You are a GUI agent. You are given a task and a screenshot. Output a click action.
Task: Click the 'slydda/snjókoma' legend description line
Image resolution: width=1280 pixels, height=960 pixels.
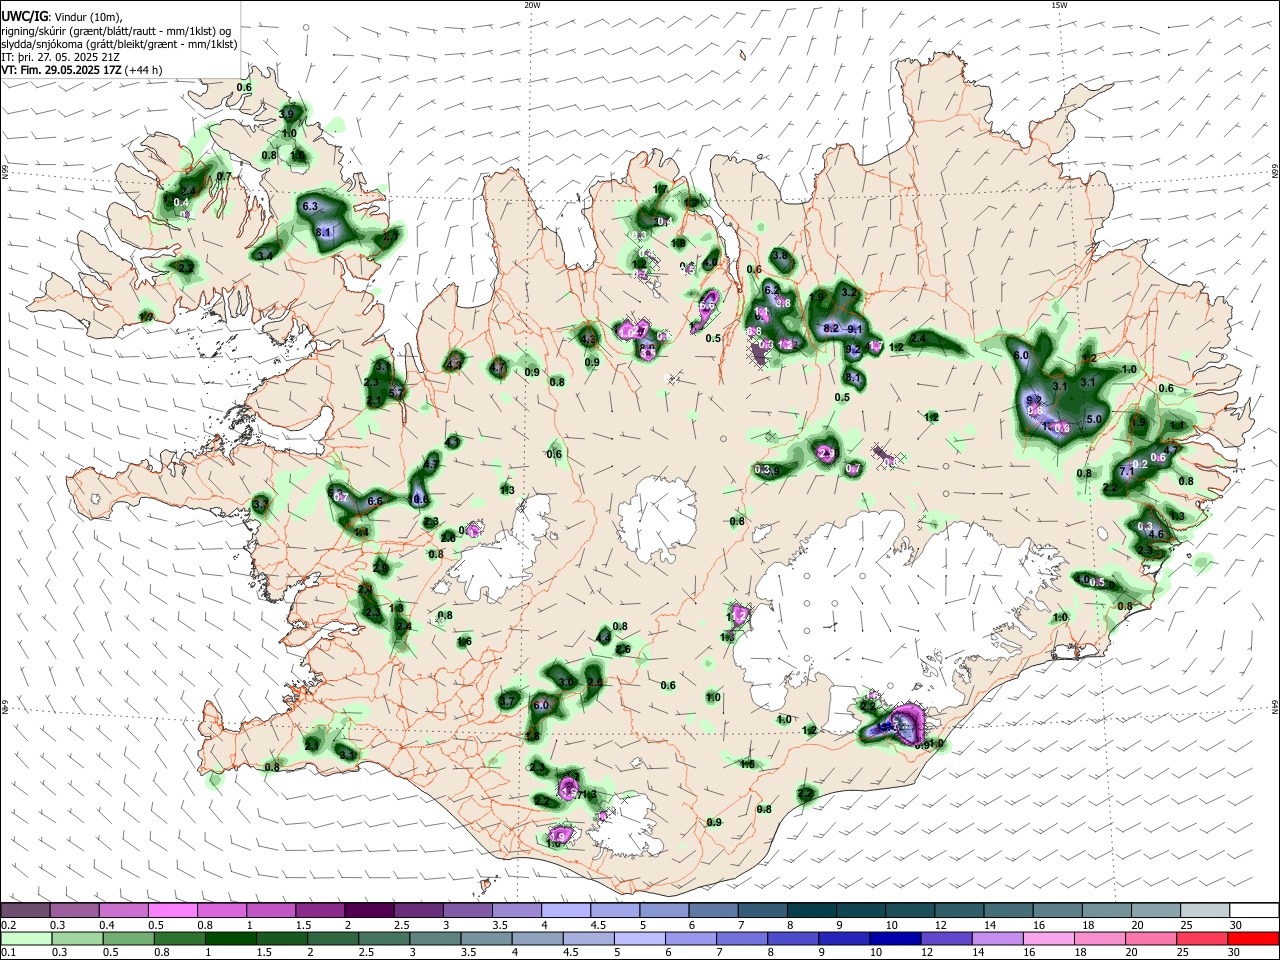click(120, 44)
